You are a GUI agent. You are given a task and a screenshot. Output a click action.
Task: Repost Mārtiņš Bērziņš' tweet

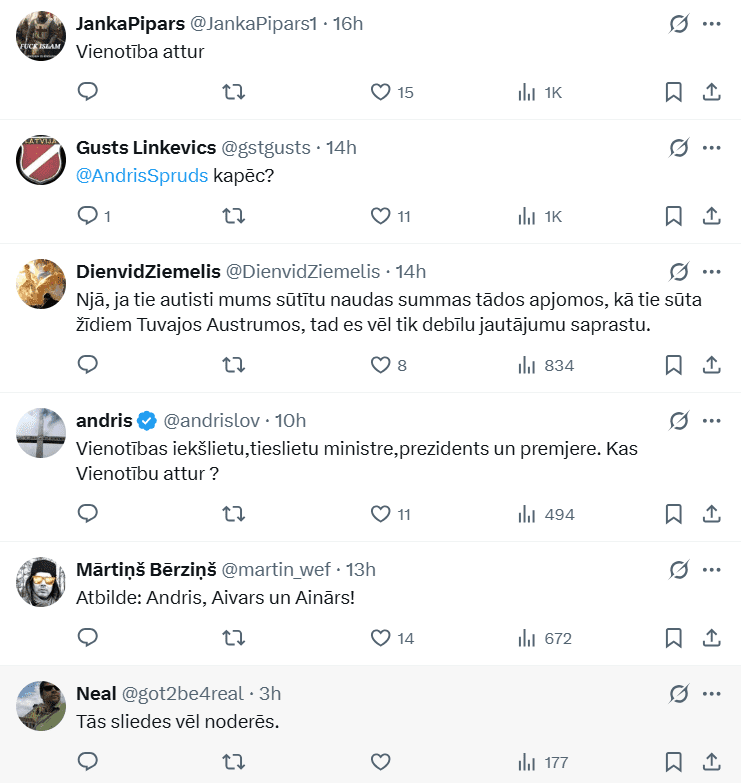pyautogui.click(x=233, y=638)
